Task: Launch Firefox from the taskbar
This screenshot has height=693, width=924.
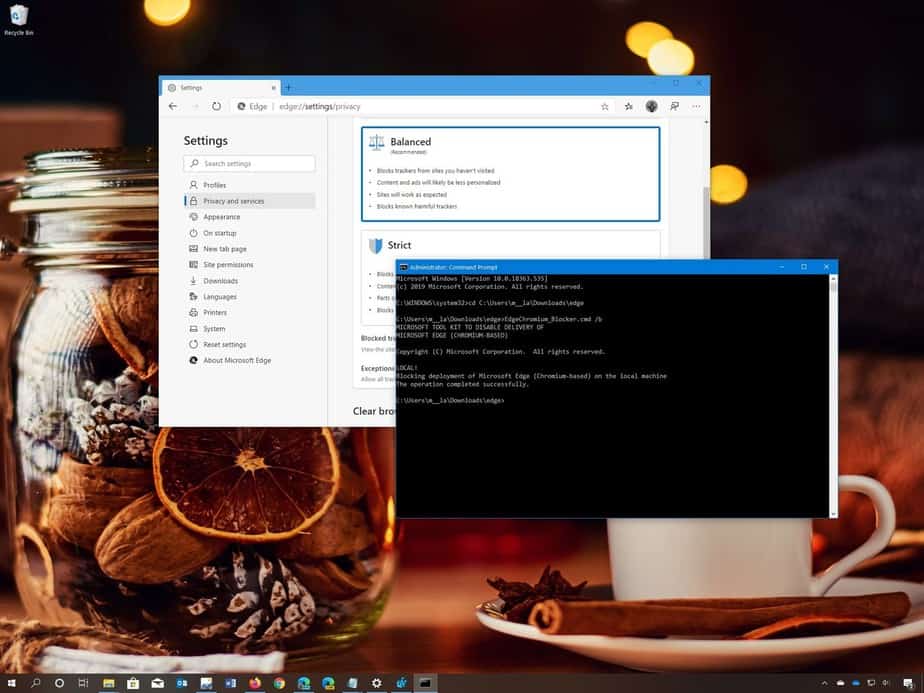Action: click(255, 683)
